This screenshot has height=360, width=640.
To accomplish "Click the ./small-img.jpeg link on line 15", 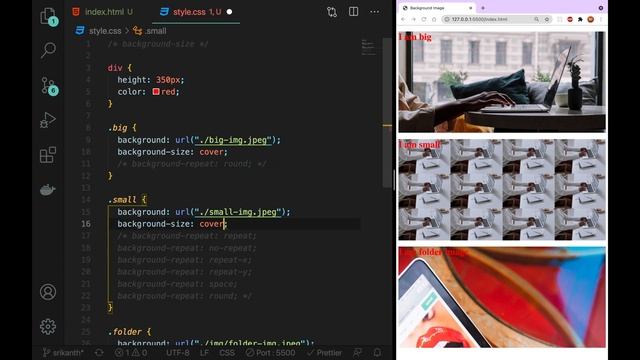I will point(238,212).
